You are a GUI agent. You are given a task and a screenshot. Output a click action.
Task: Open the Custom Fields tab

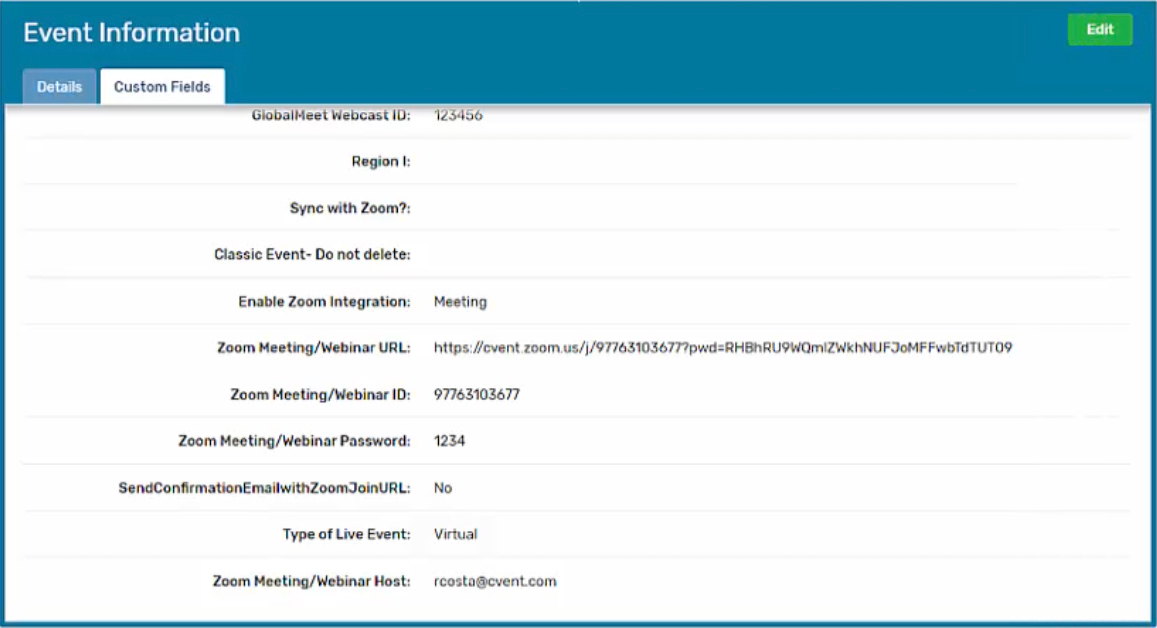(161, 86)
